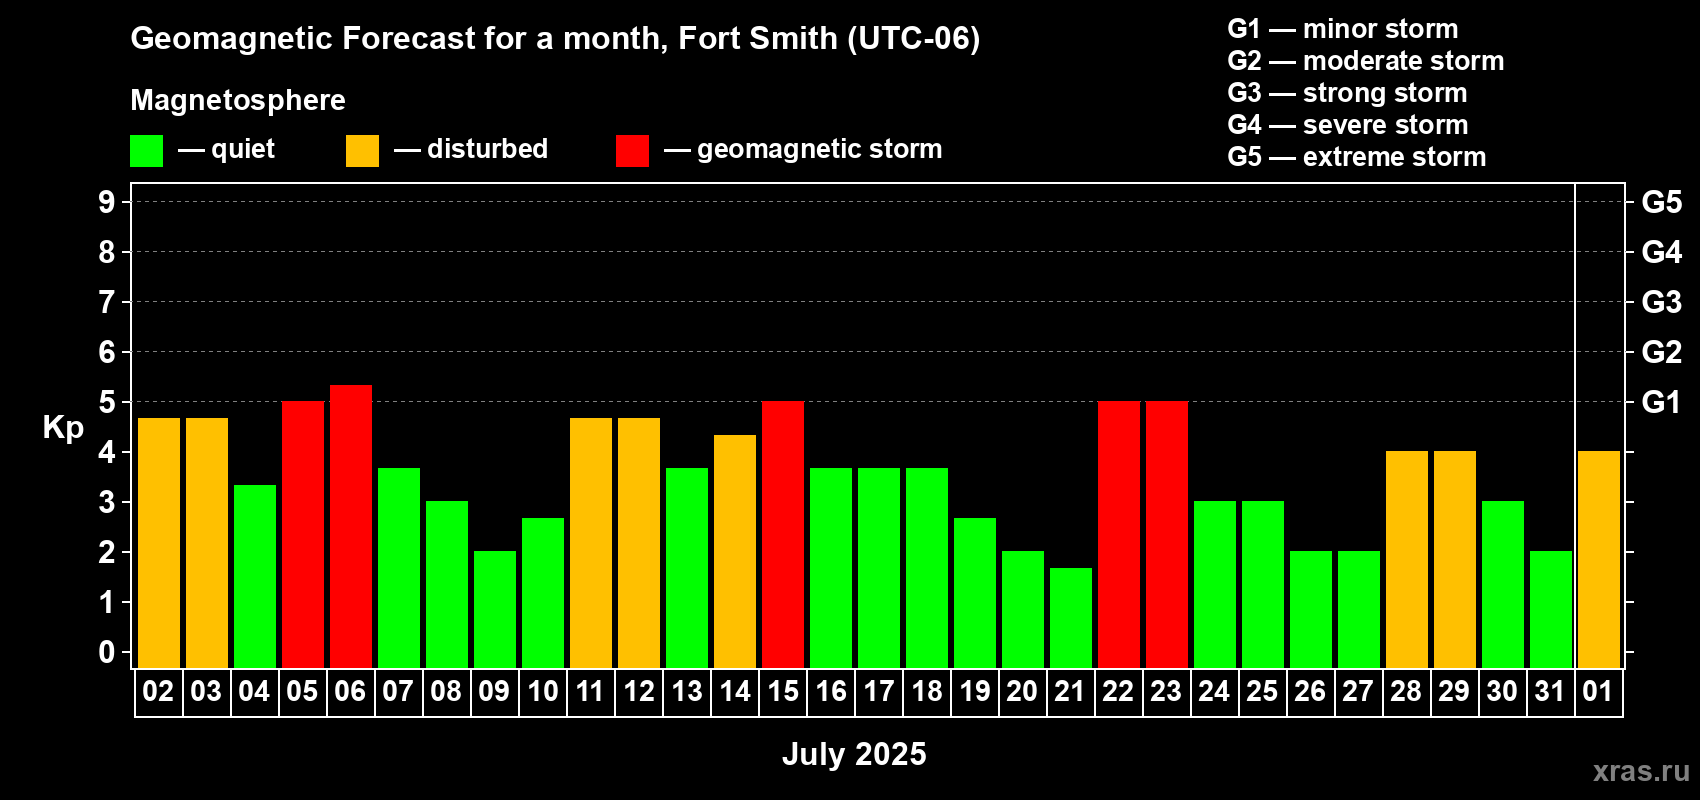The image size is (1700, 800).
Task: Click the G4 label on the right axis
Action: click(x=1662, y=252)
